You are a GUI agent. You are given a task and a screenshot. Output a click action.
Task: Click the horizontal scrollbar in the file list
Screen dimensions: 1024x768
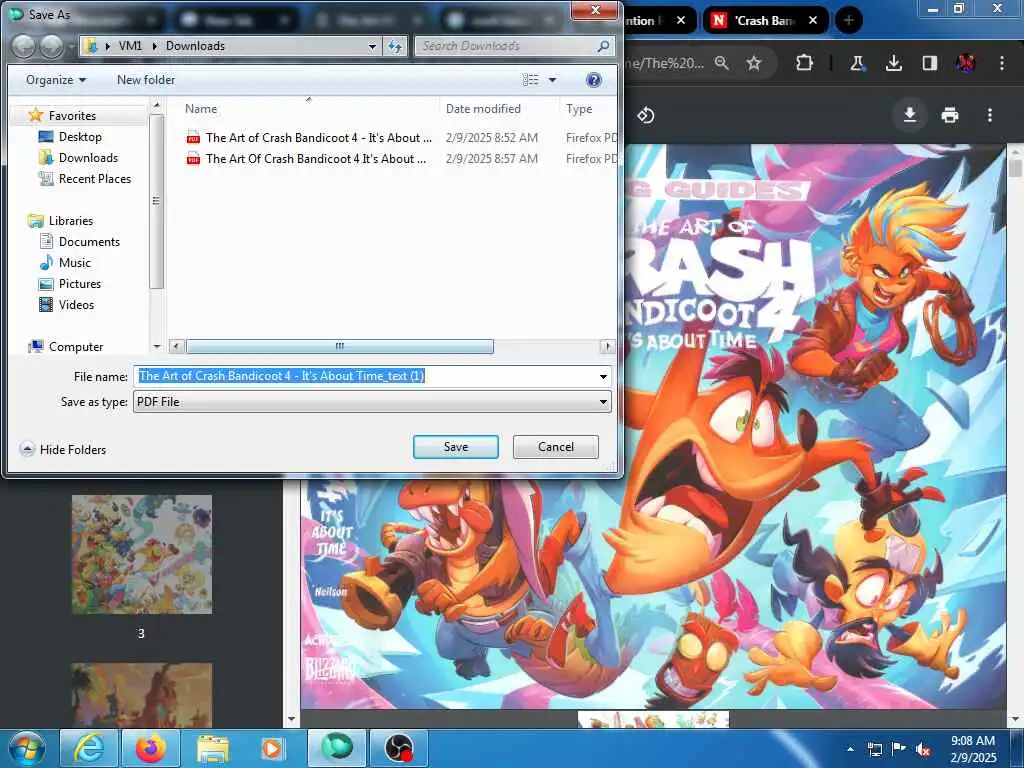click(x=340, y=346)
